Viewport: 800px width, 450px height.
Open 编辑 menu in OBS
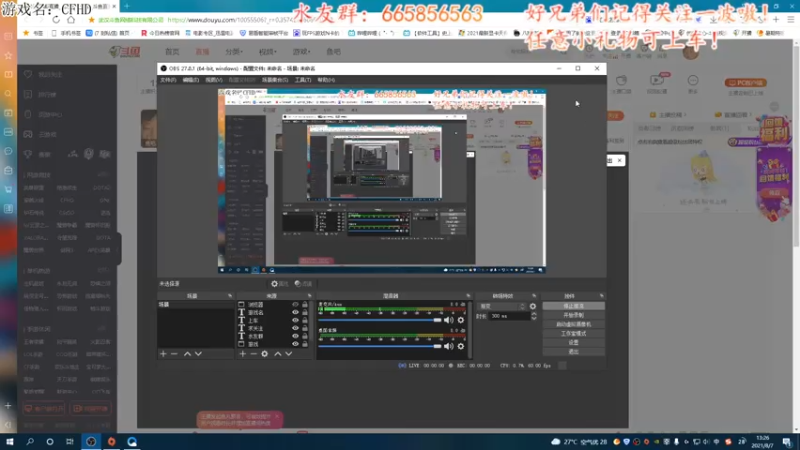(190, 80)
